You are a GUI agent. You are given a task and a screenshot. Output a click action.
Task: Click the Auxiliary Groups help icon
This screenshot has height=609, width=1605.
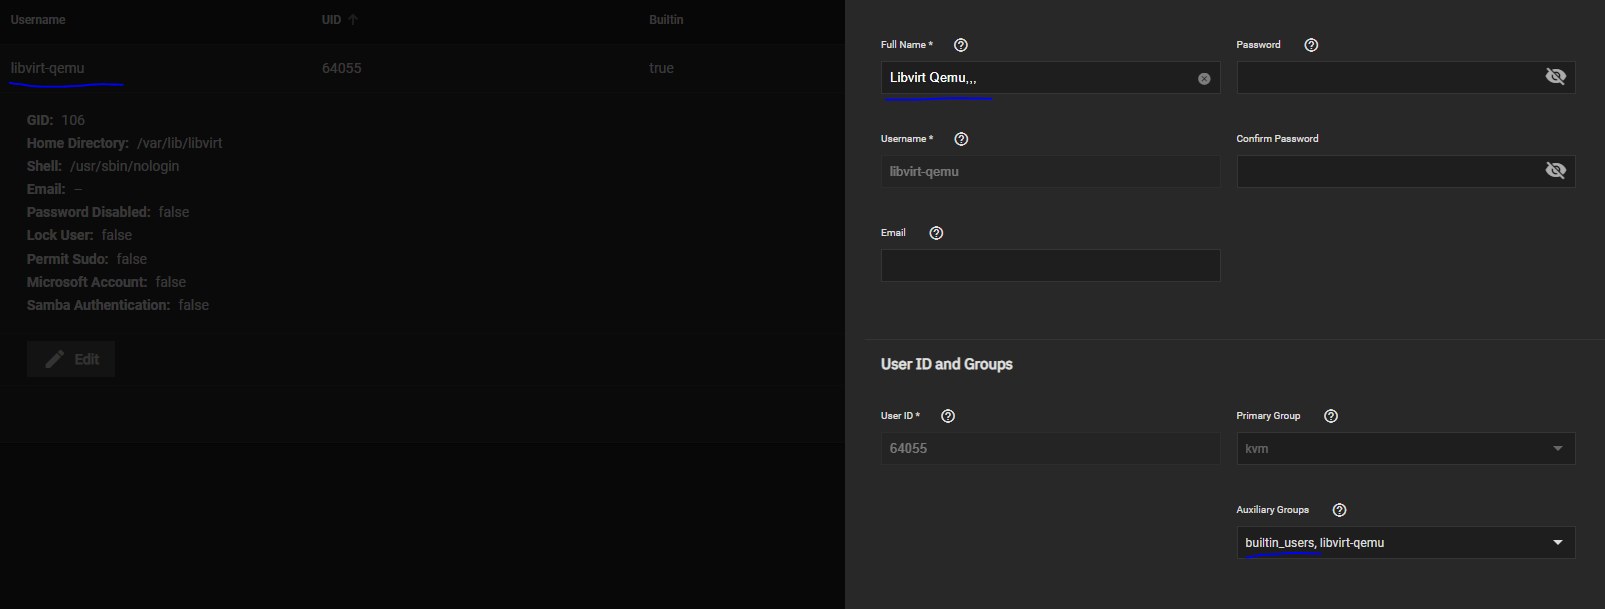1339,510
